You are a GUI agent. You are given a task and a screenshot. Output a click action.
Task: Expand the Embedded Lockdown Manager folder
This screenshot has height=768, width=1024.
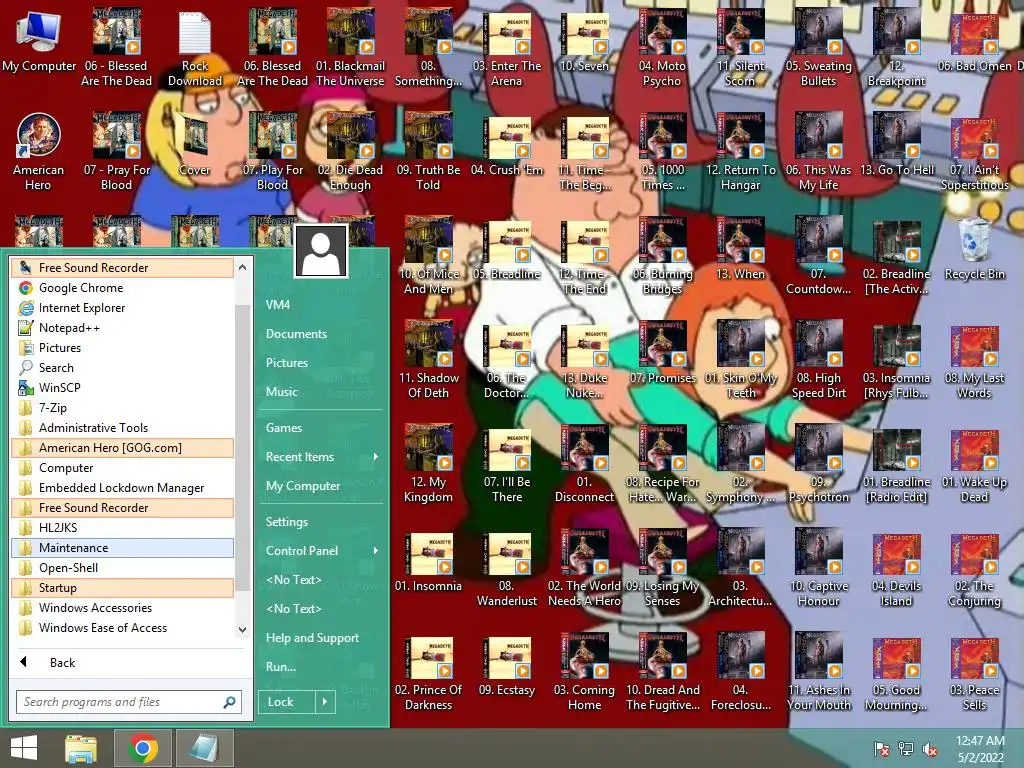122,488
